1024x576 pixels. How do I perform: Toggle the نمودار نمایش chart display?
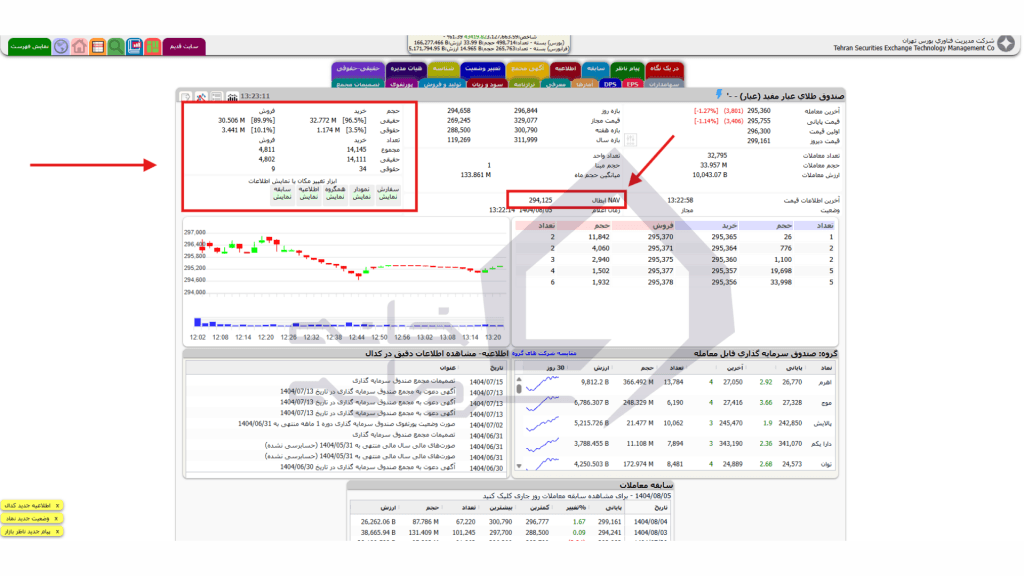pos(362,193)
